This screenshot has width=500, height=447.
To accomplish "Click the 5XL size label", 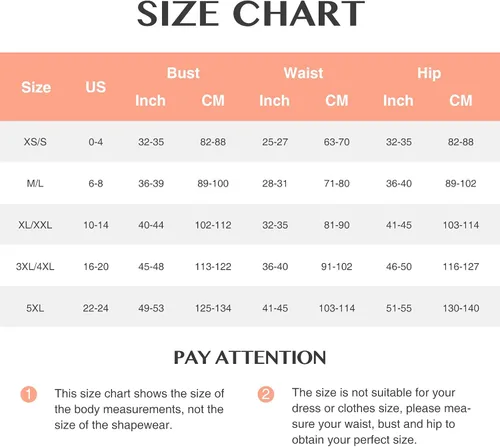I will point(35,308).
